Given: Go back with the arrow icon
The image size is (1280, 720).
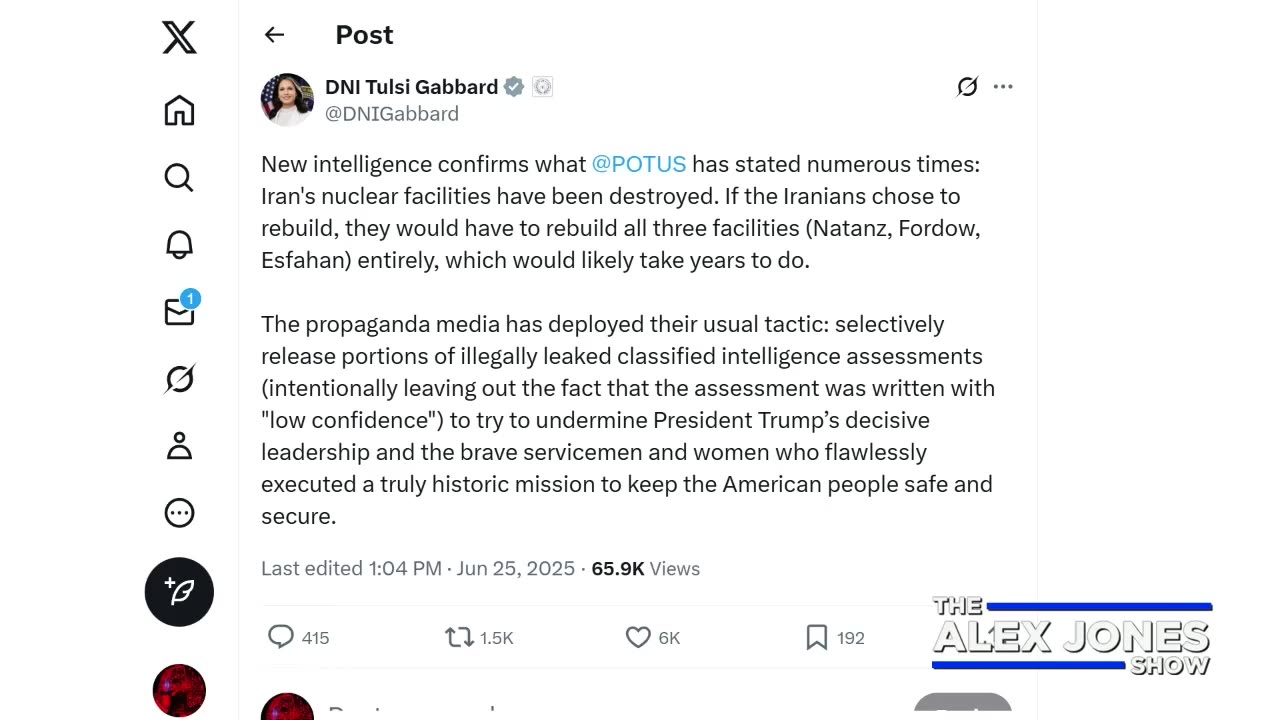Looking at the screenshot, I should point(274,35).
